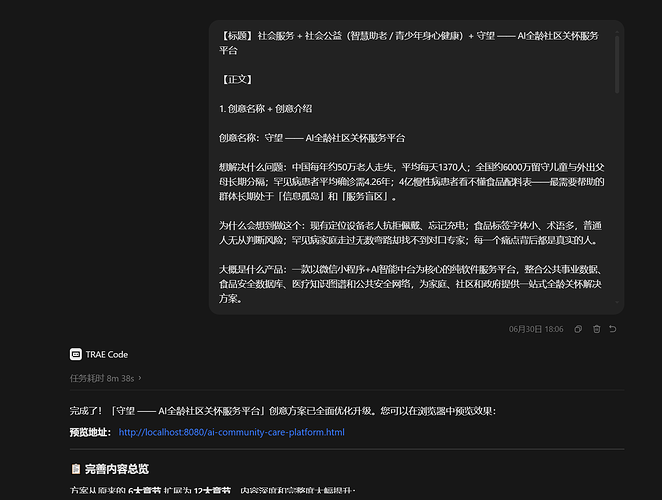Click the line 1. 创意名称 + 创意介绍
The width and height of the screenshot is (662, 500).
[x=266, y=109]
